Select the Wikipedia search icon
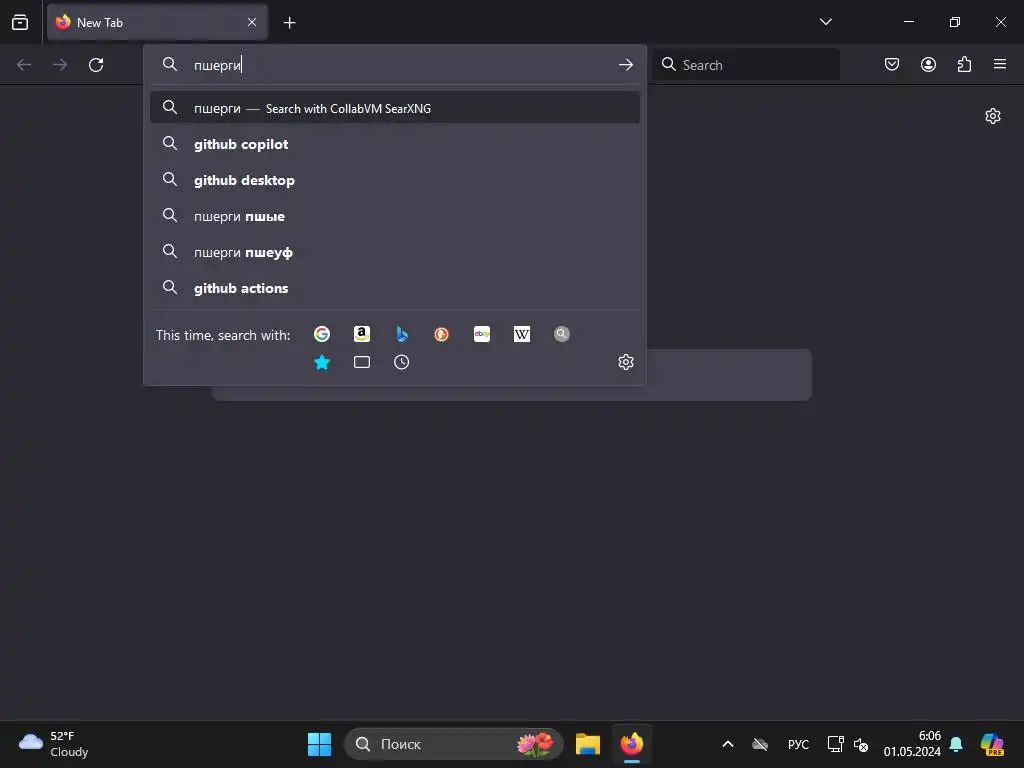The width and height of the screenshot is (1024, 768). [522, 334]
